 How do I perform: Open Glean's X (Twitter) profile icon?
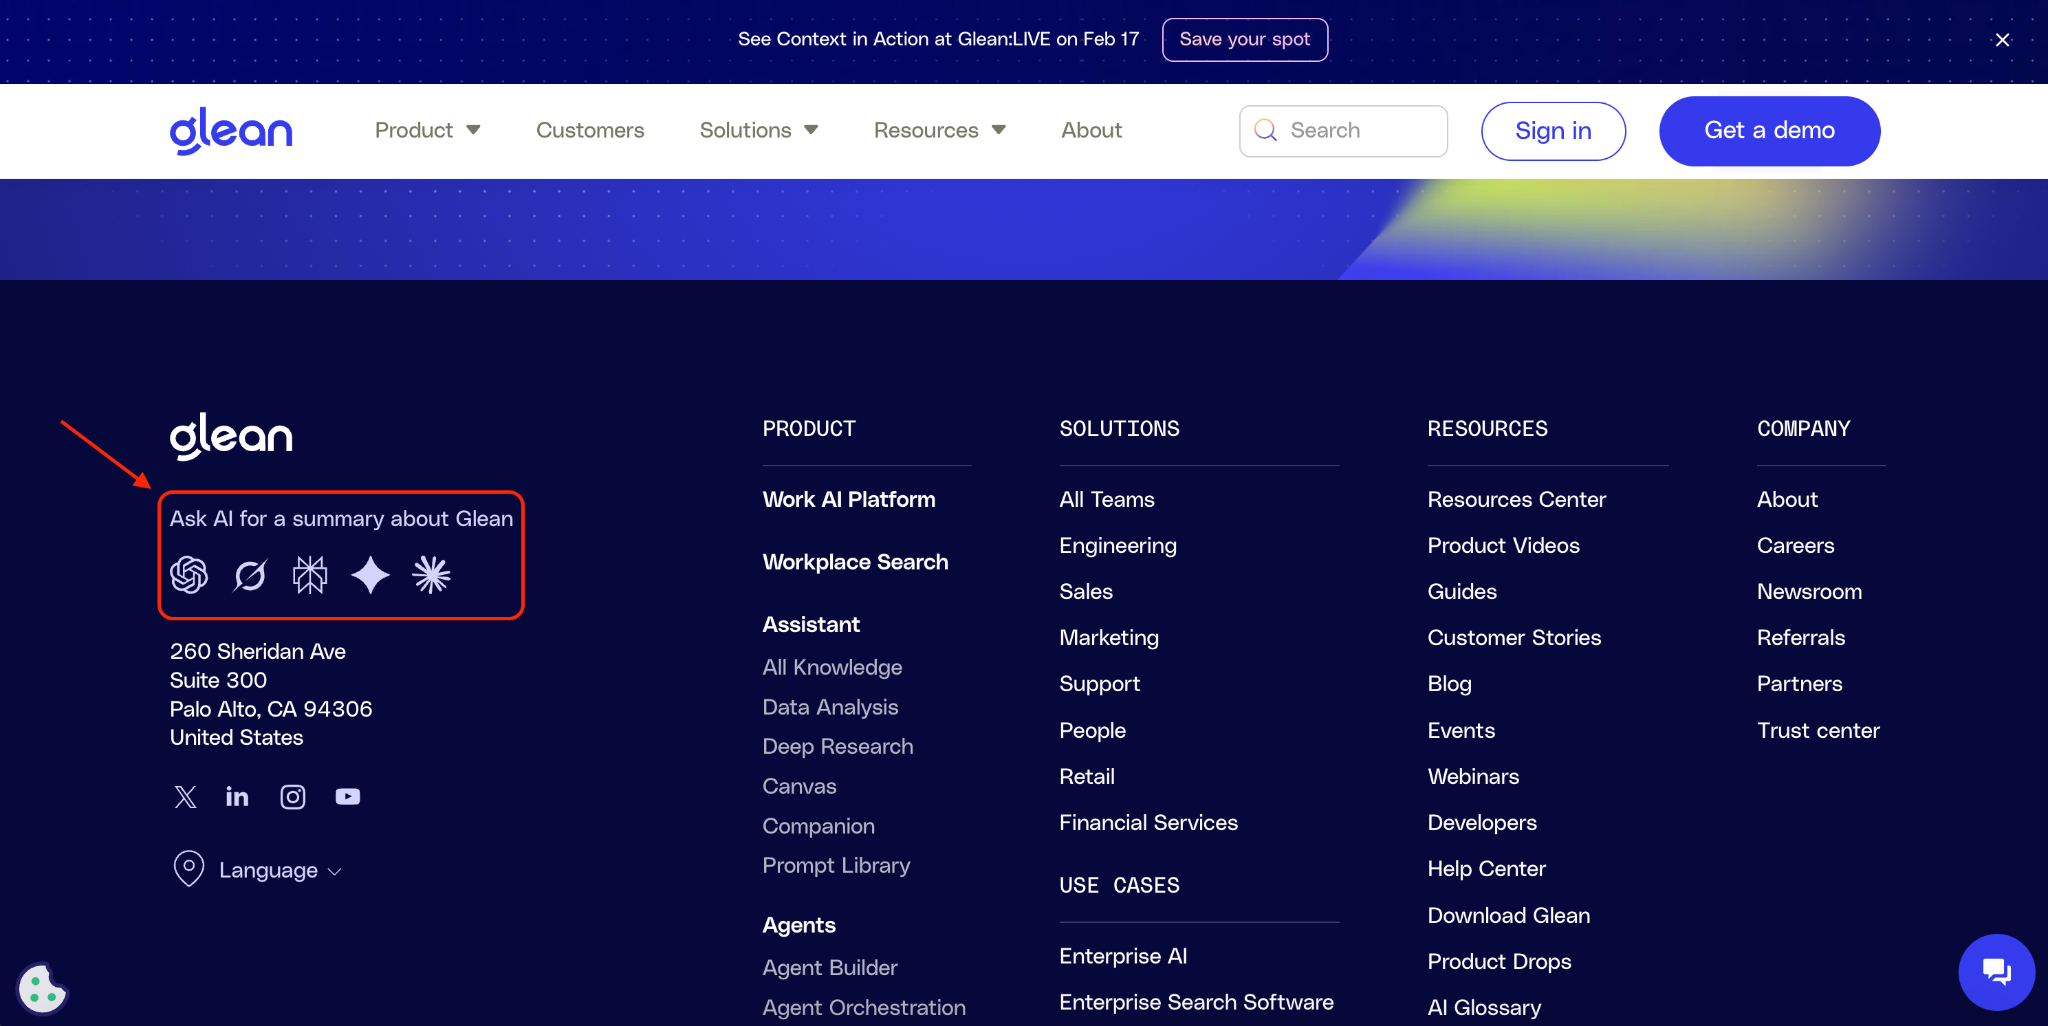coord(186,797)
